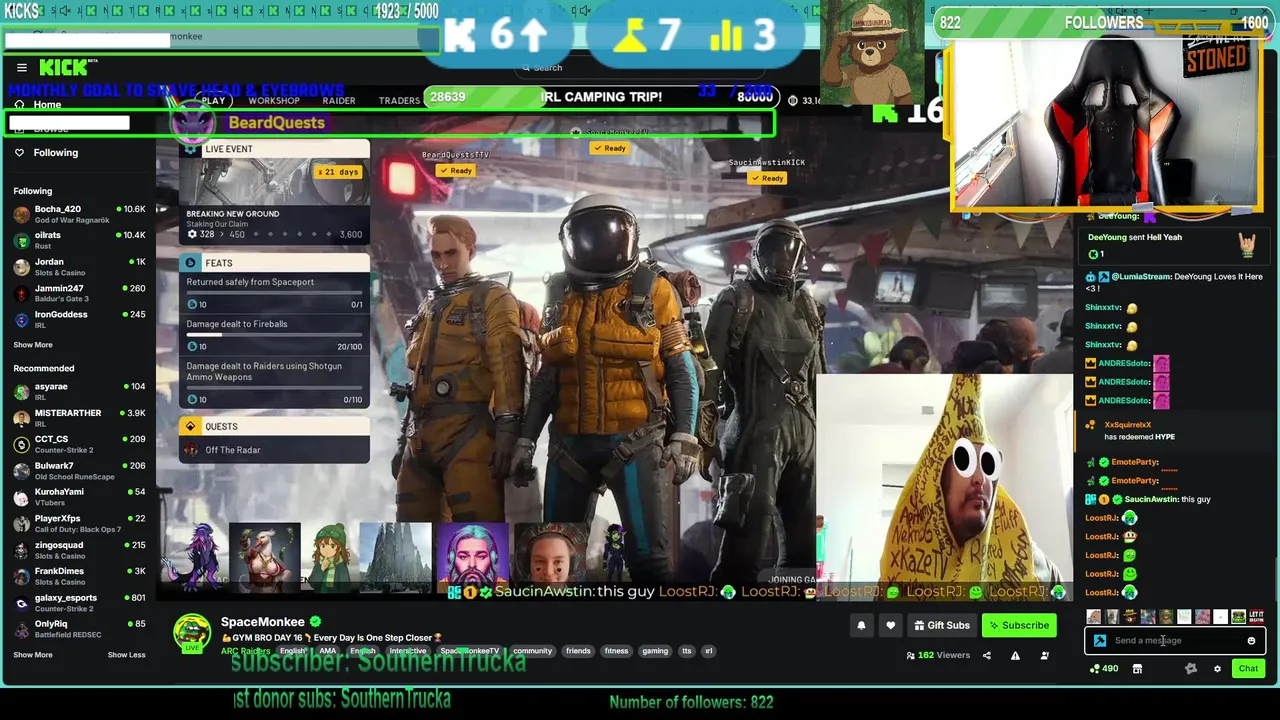Switch to the RAIDER game tab
The width and height of the screenshot is (1280, 720).
pos(339,101)
